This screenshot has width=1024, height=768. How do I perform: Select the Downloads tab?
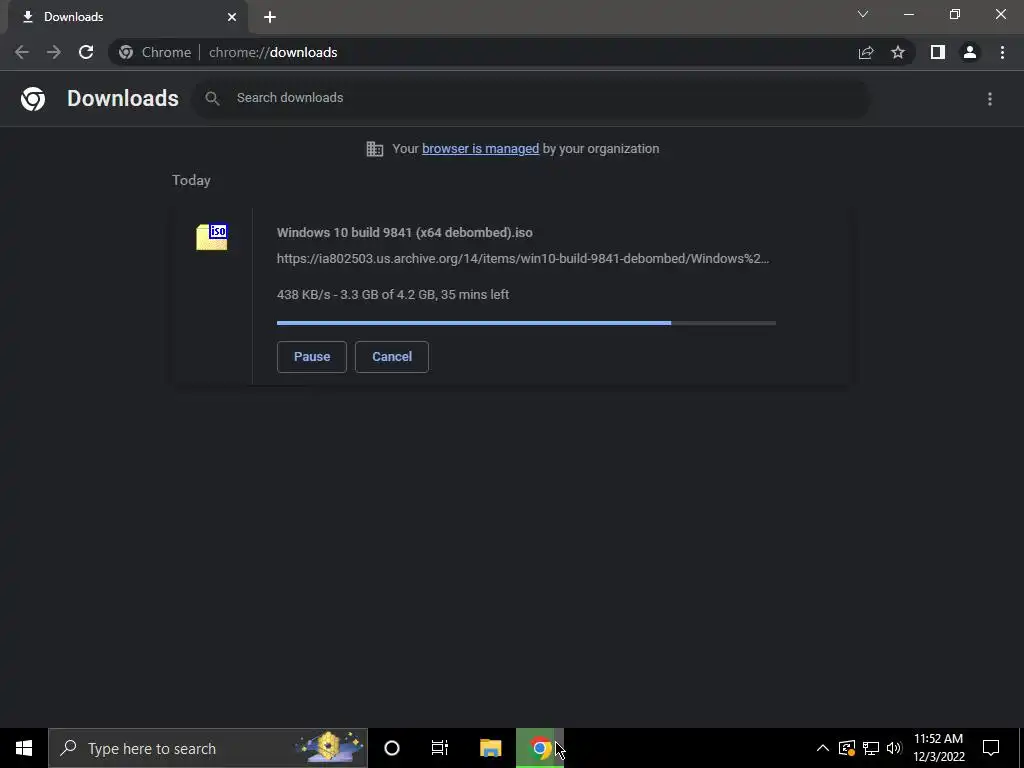(127, 17)
